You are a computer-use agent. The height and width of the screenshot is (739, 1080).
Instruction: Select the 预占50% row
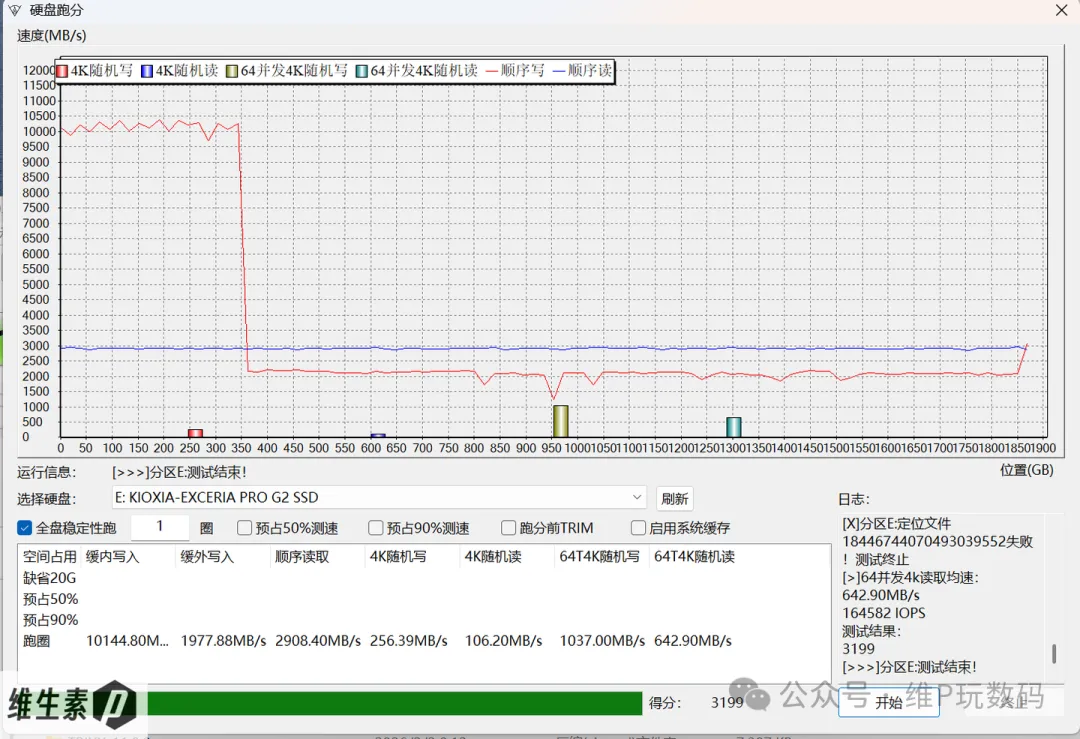(50, 599)
